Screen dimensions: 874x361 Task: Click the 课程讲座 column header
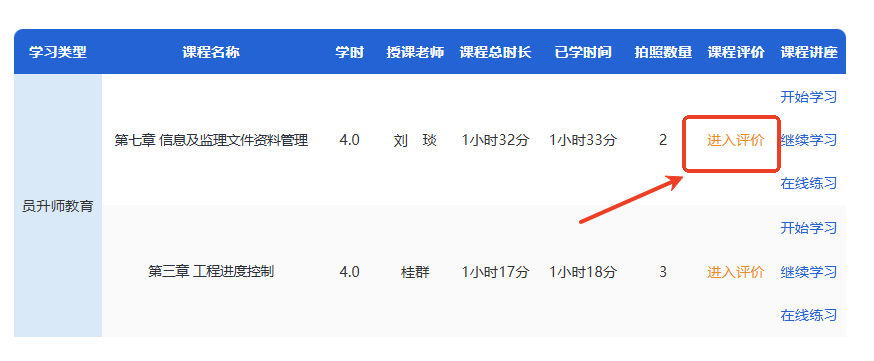tap(809, 52)
